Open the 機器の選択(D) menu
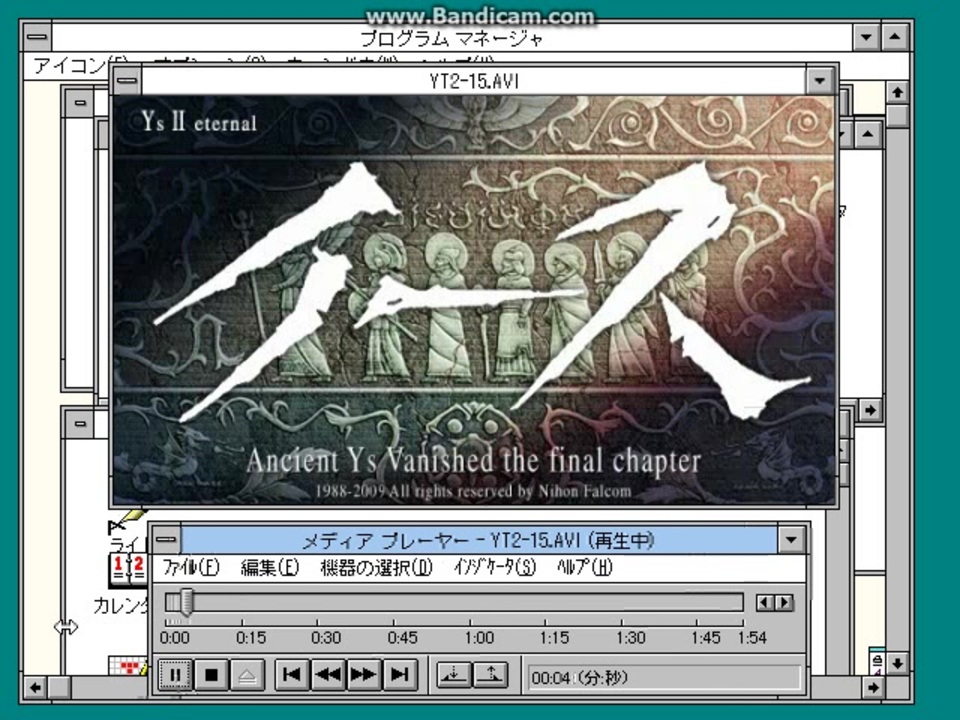The height and width of the screenshot is (720, 960). click(x=376, y=568)
